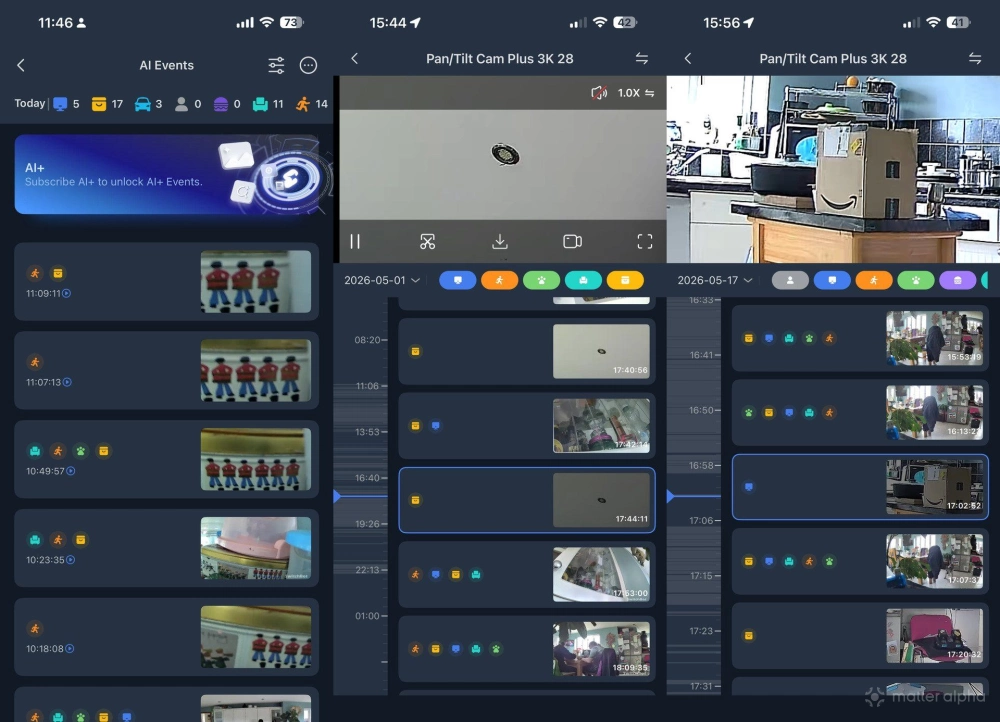This screenshot has height=722, width=1000.
Task: Go back from the middle camera screen
Action: click(x=355, y=59)
